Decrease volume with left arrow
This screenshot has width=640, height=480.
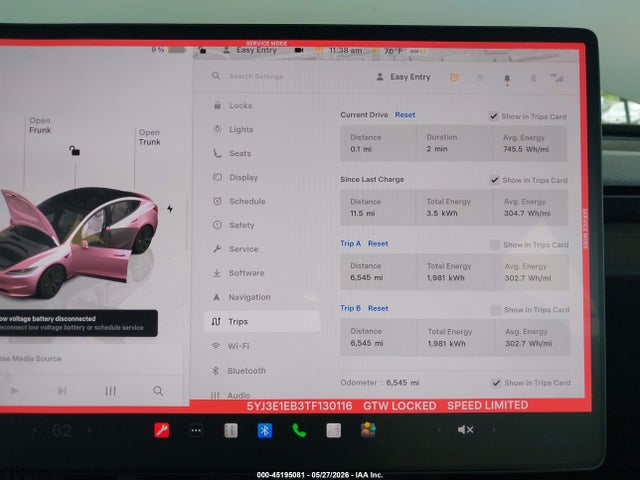(439, 429)
